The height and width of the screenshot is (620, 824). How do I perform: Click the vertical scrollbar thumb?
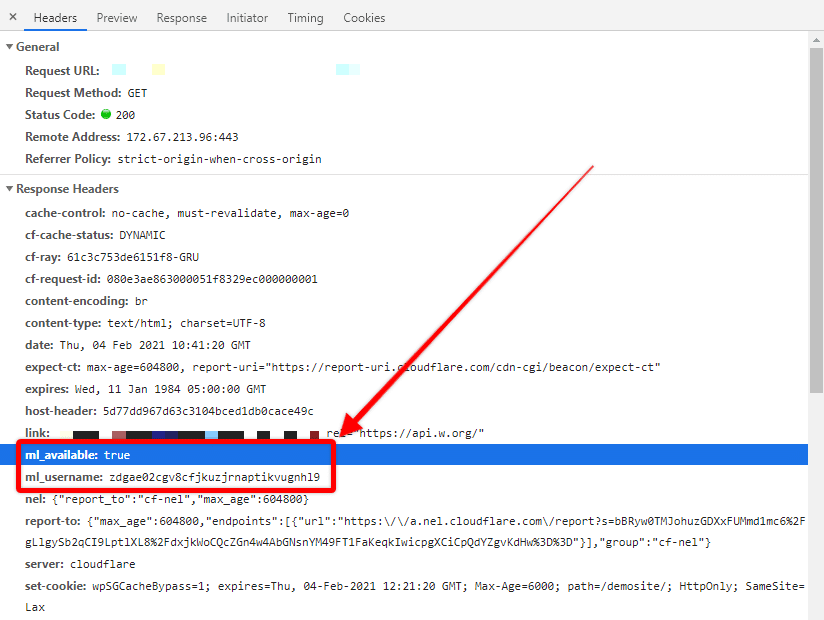[x=816, y=220]
